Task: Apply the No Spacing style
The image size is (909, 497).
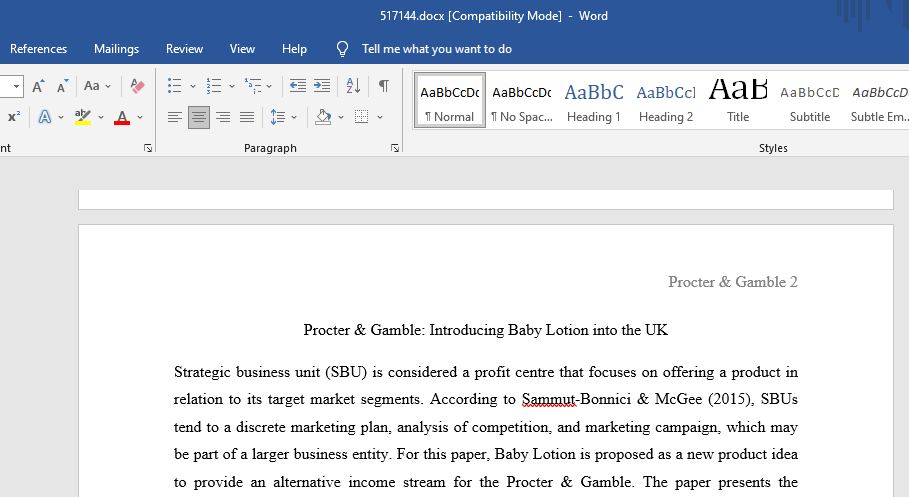Action: tap(522, 100)
